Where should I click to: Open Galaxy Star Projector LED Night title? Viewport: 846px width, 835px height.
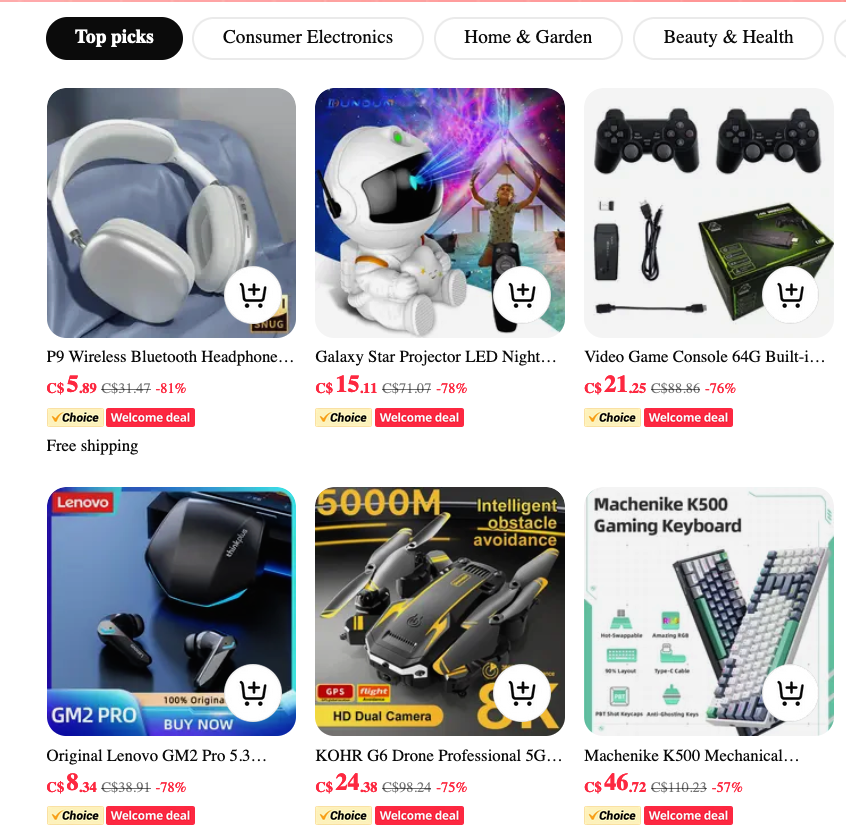pyautogui.click(x=436, y=357)
